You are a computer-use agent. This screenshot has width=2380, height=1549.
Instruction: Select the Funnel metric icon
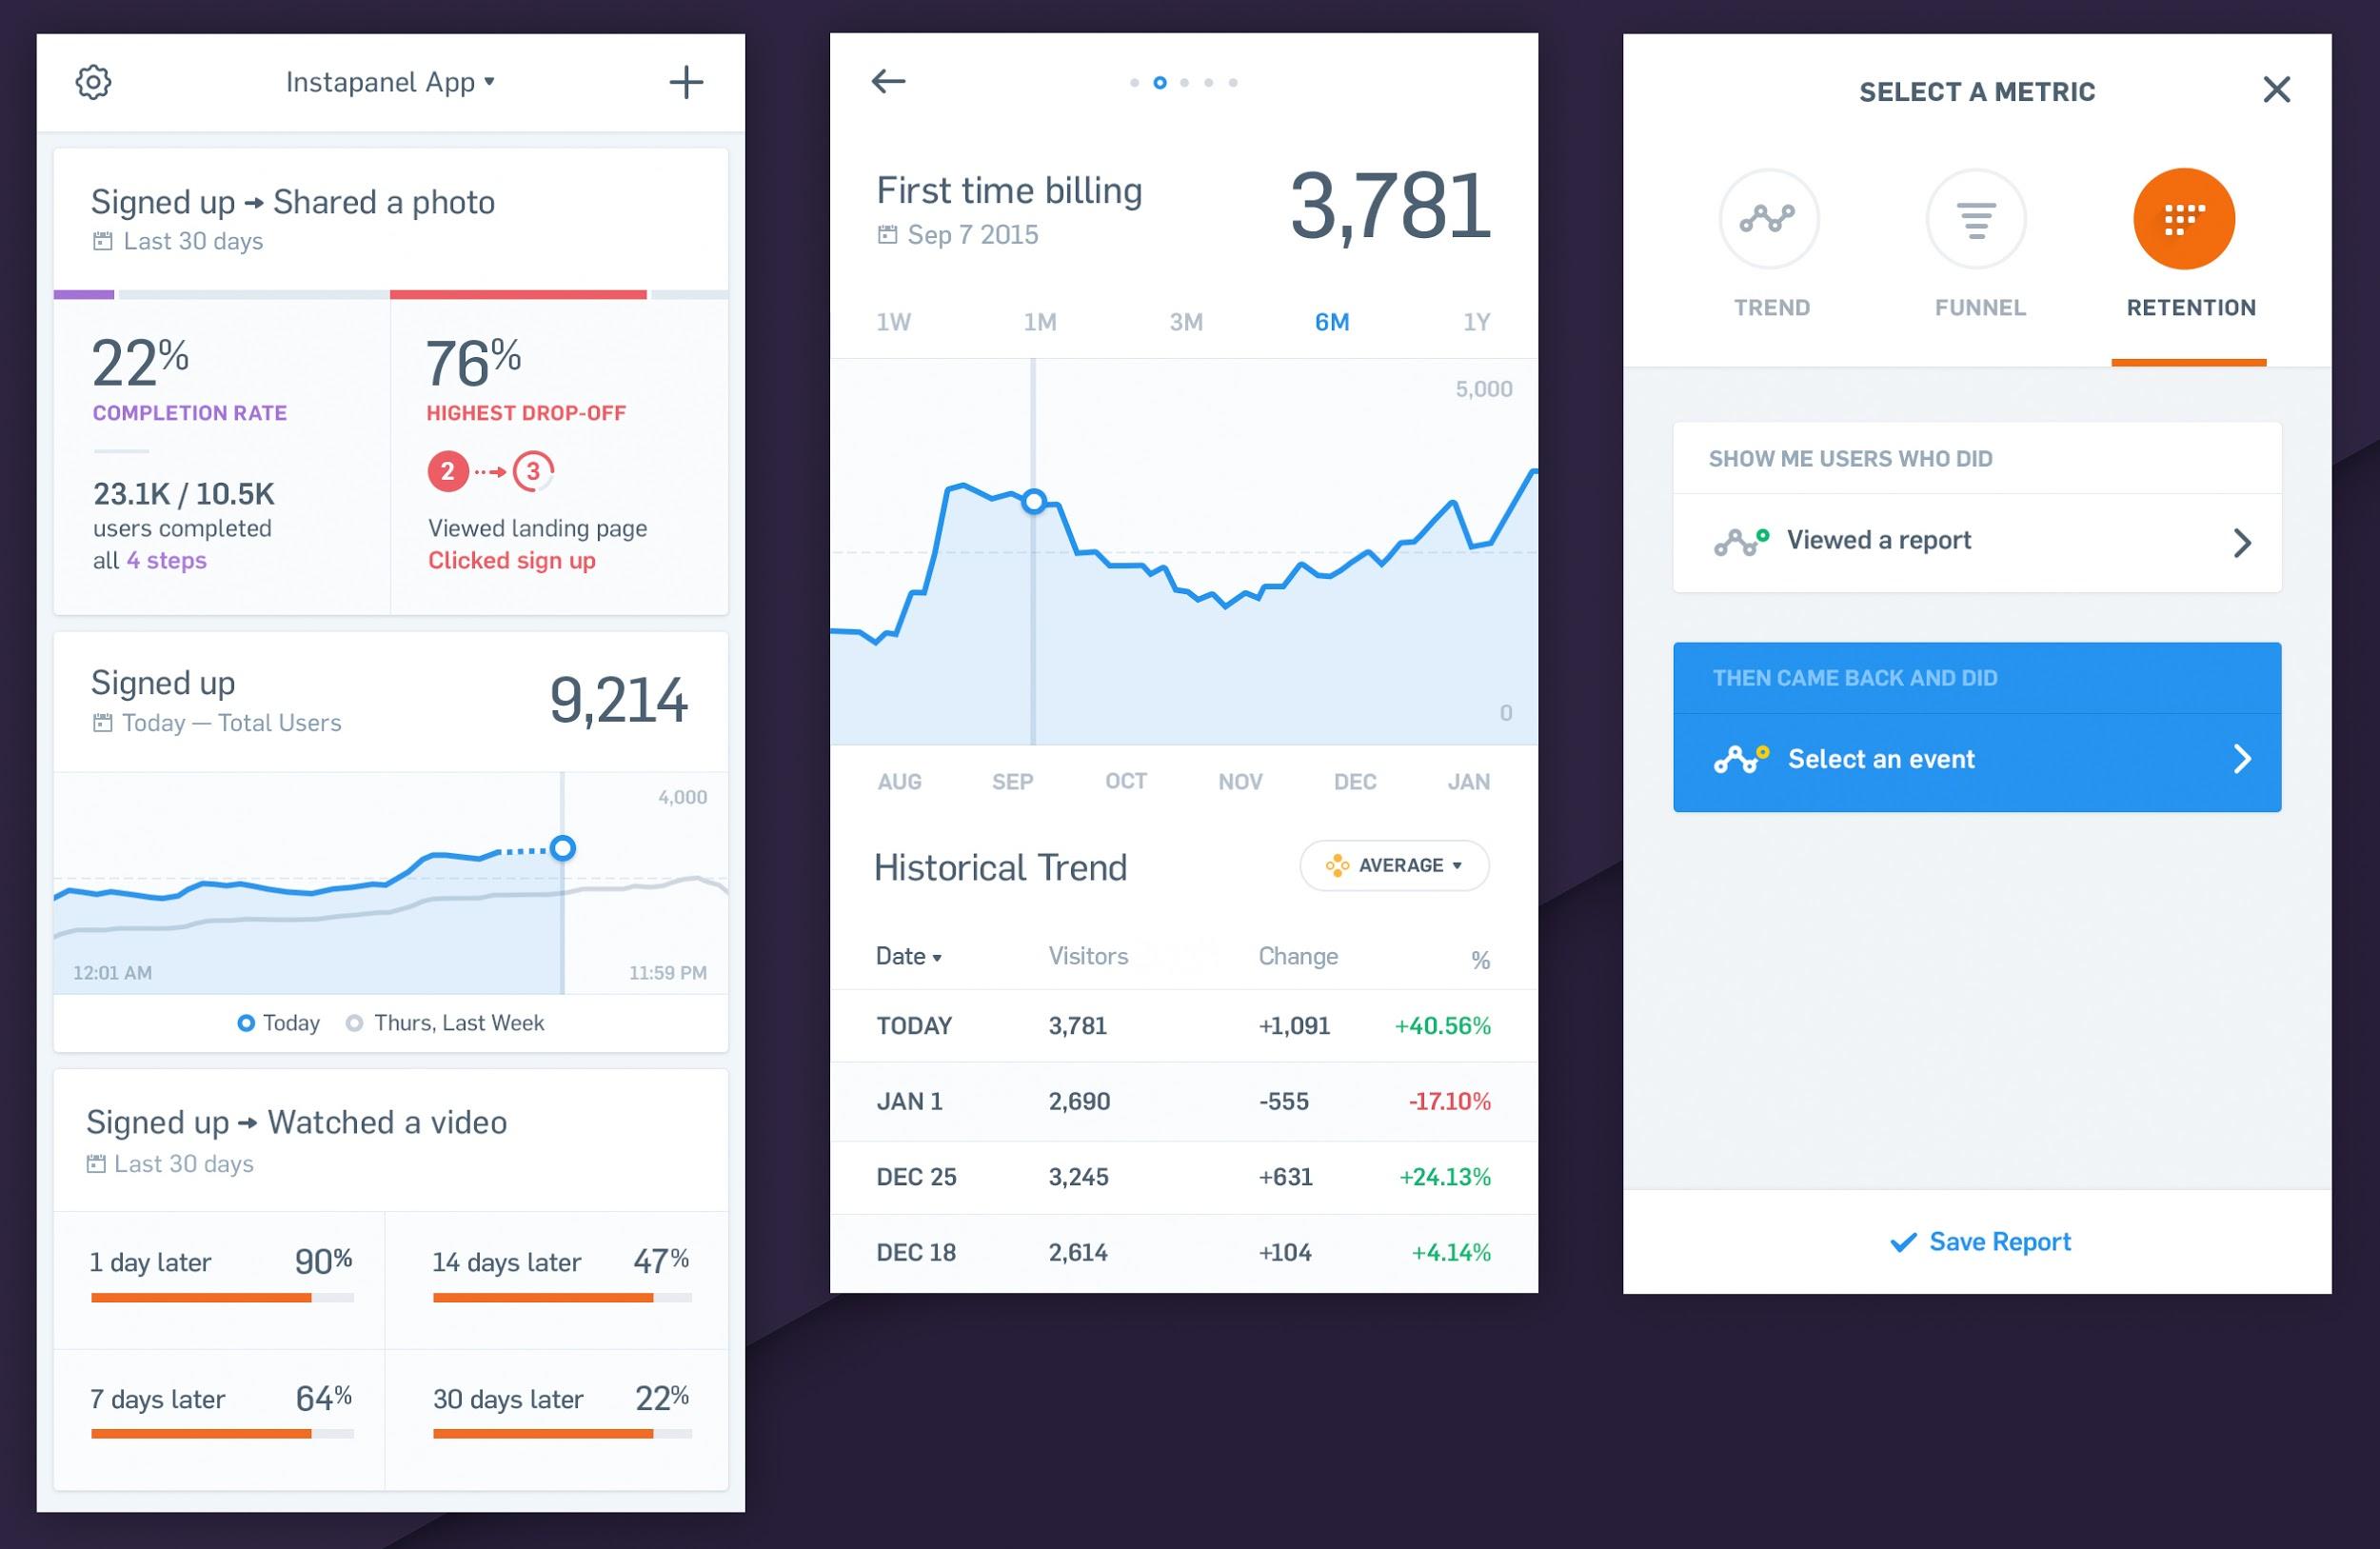[x=1977, y=215]
